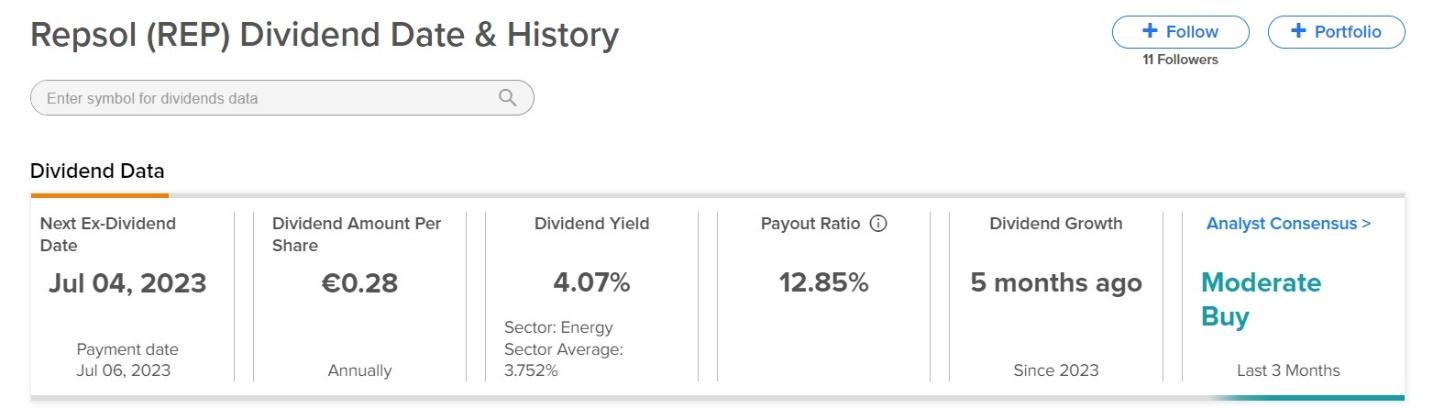Click the €0.28 dividend amount
The width and height of the screenshot is (1433, 408).
click(359, 284)
